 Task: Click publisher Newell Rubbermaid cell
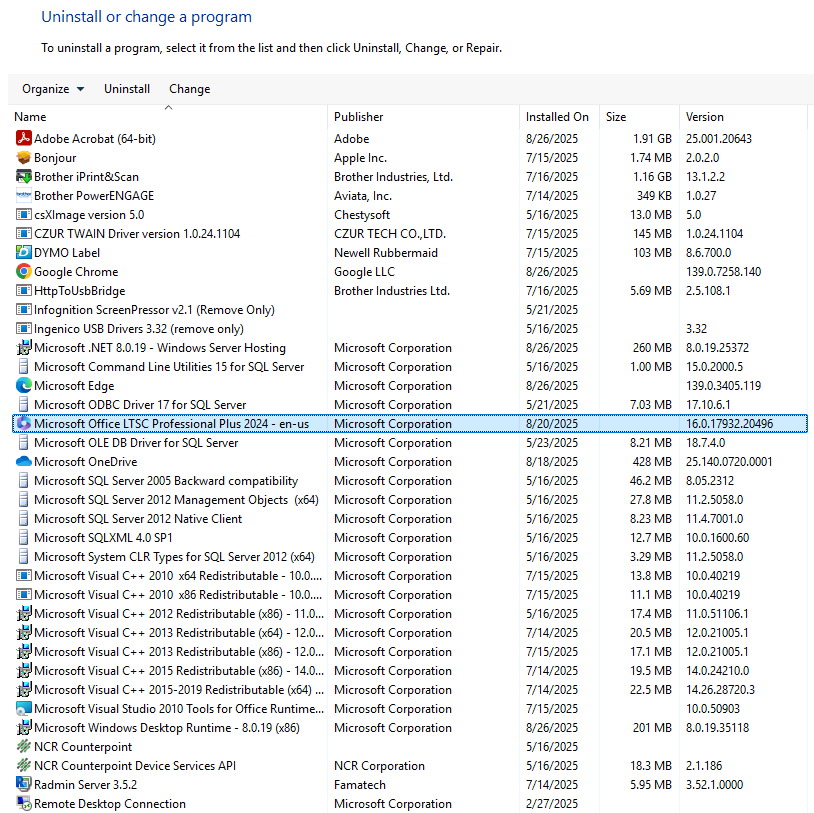pos(386,253)
